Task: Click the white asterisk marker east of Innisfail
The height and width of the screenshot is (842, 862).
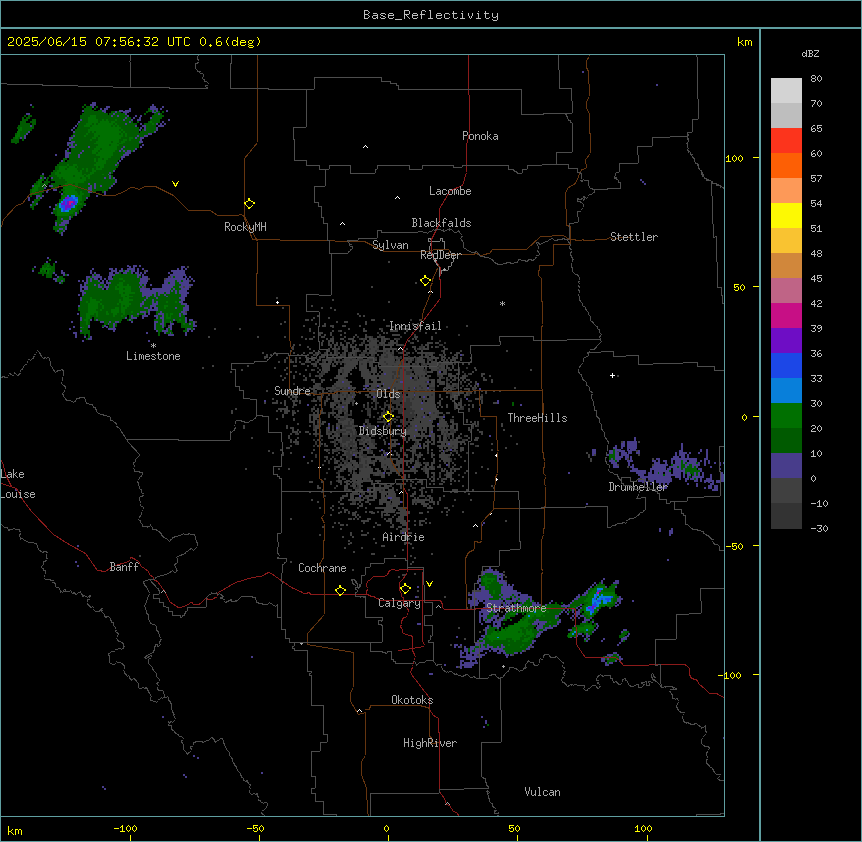Action: point(502,303)
